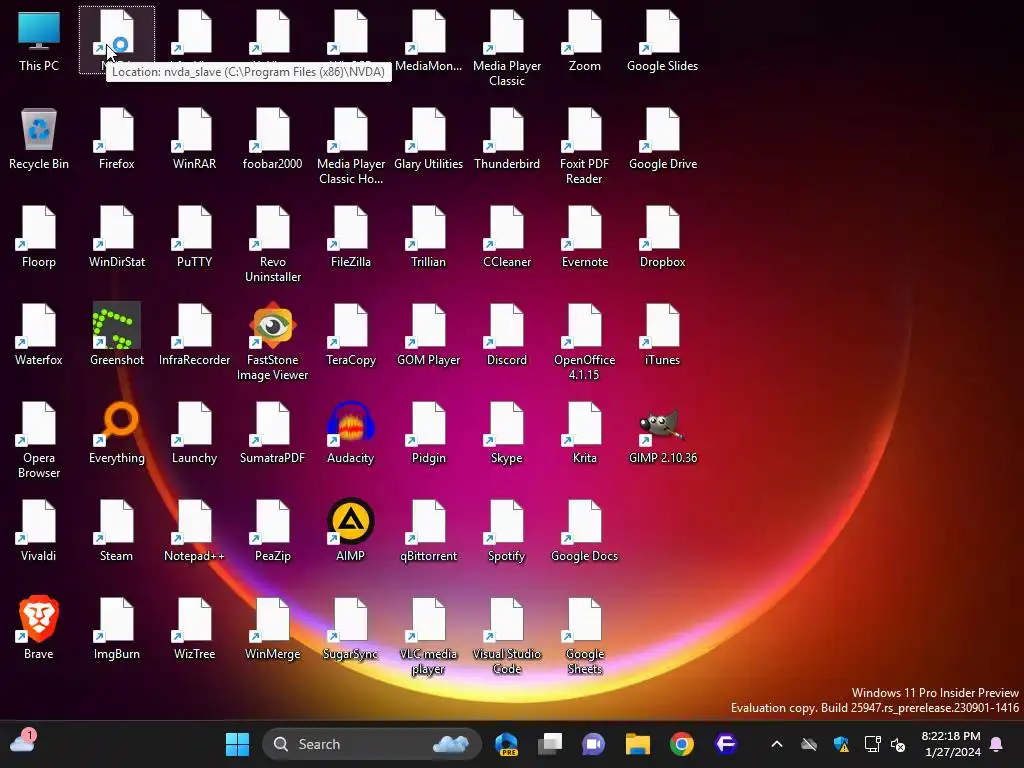Select the TeraCopy shortcut

click(x=350, y=335)
